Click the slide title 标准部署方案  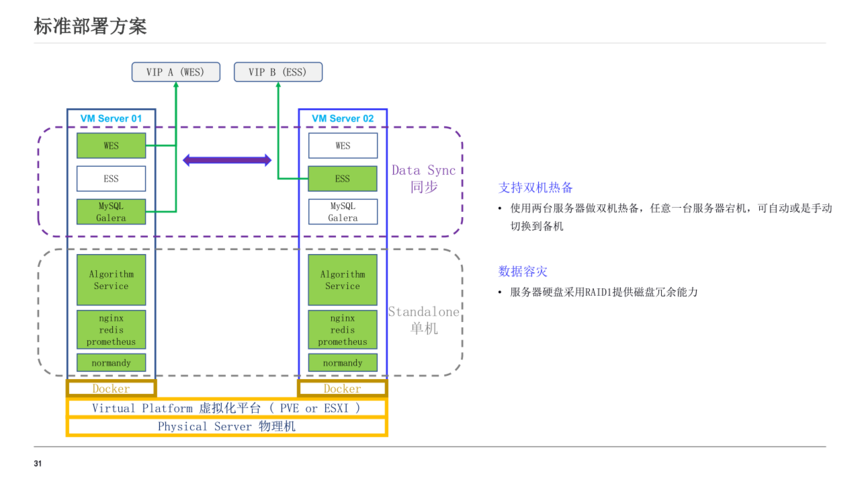point(90,26)
